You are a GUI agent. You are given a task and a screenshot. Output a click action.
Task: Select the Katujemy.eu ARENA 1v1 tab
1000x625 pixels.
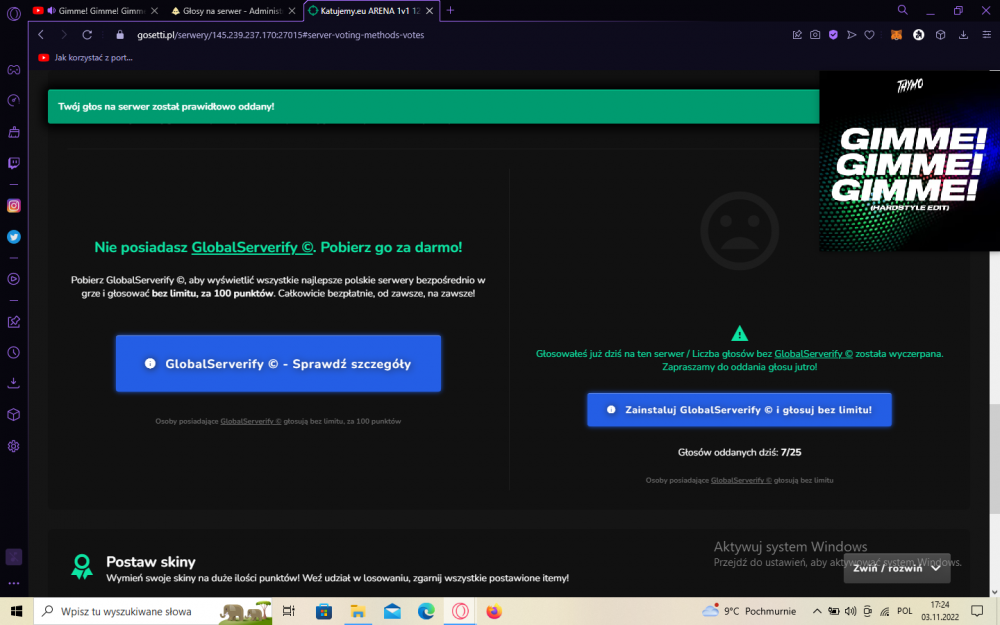point(370,11)
